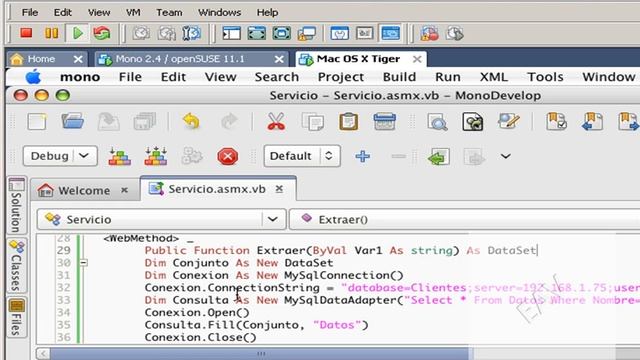Viewport: 640px width, 360px height.
Task: Open the Debug configuration dropdown
Action: click(60, 156)
